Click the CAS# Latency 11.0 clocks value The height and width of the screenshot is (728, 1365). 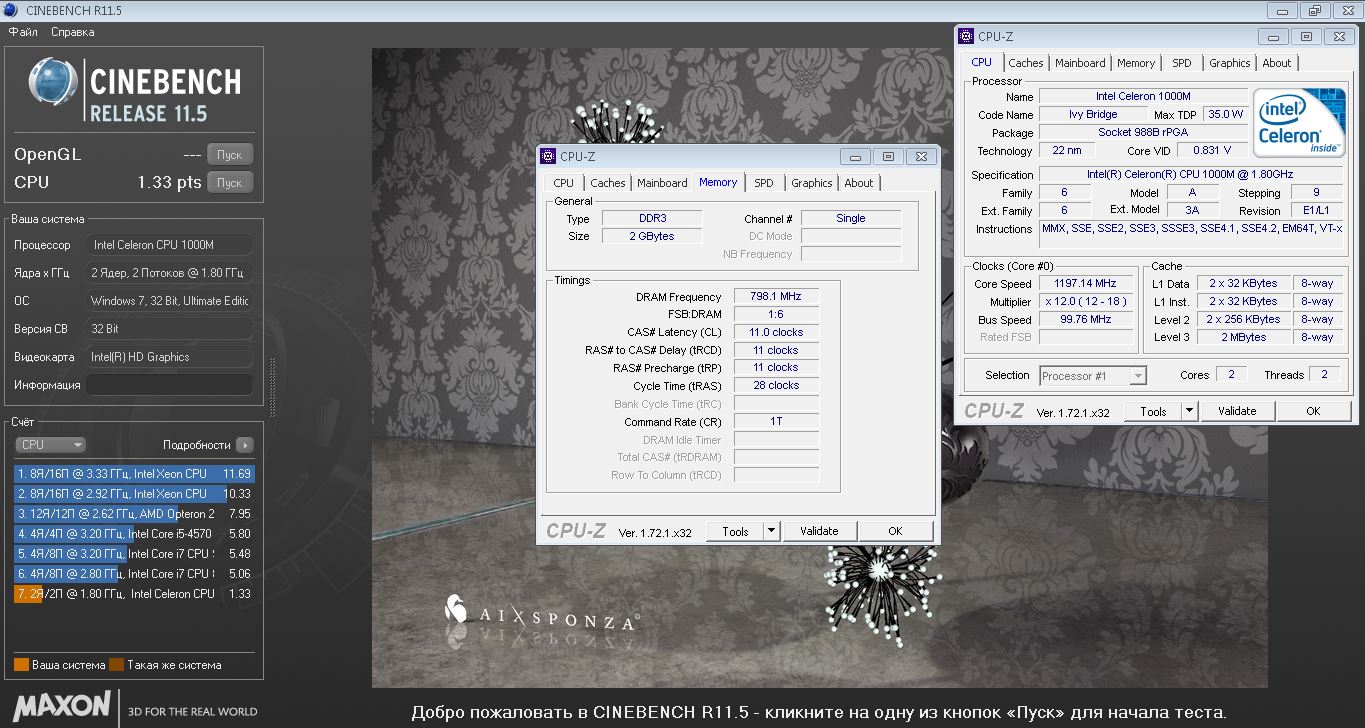pos(776,332)
